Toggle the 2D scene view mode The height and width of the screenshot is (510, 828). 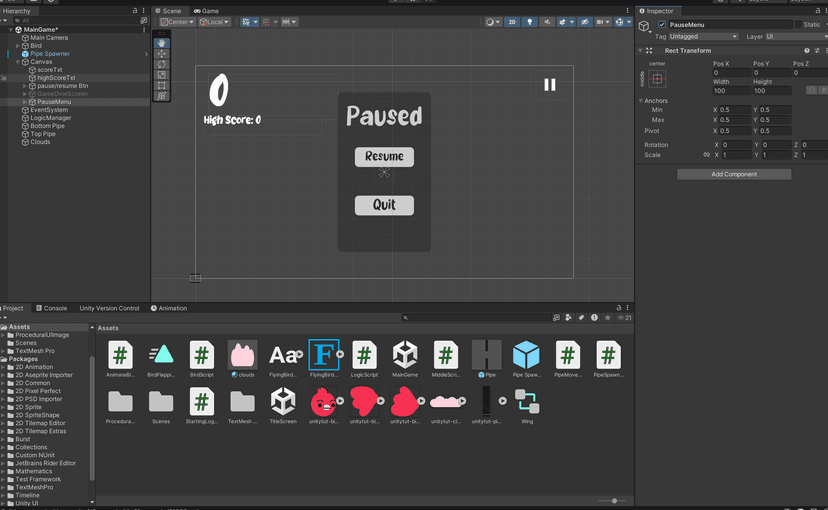[x=512, y=22]
